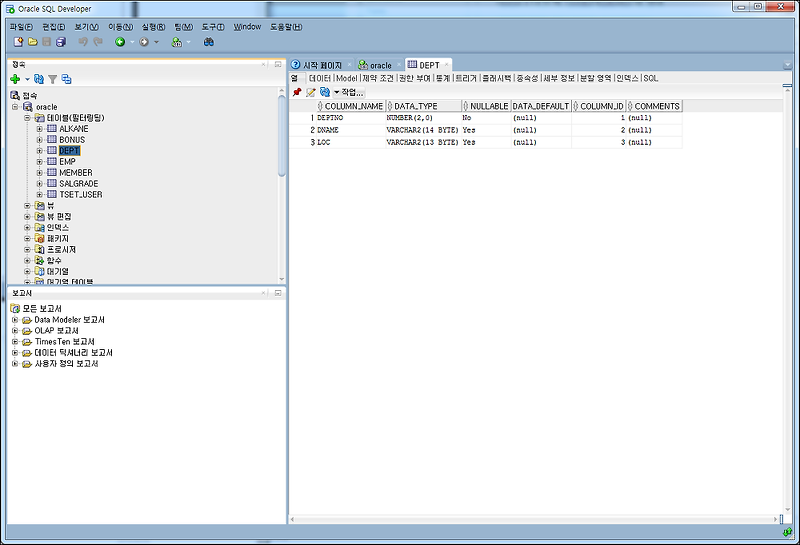Click the Redo arrow toolbar icon
The width and height of the screenshot is (800, 545).
click(97, 42)
